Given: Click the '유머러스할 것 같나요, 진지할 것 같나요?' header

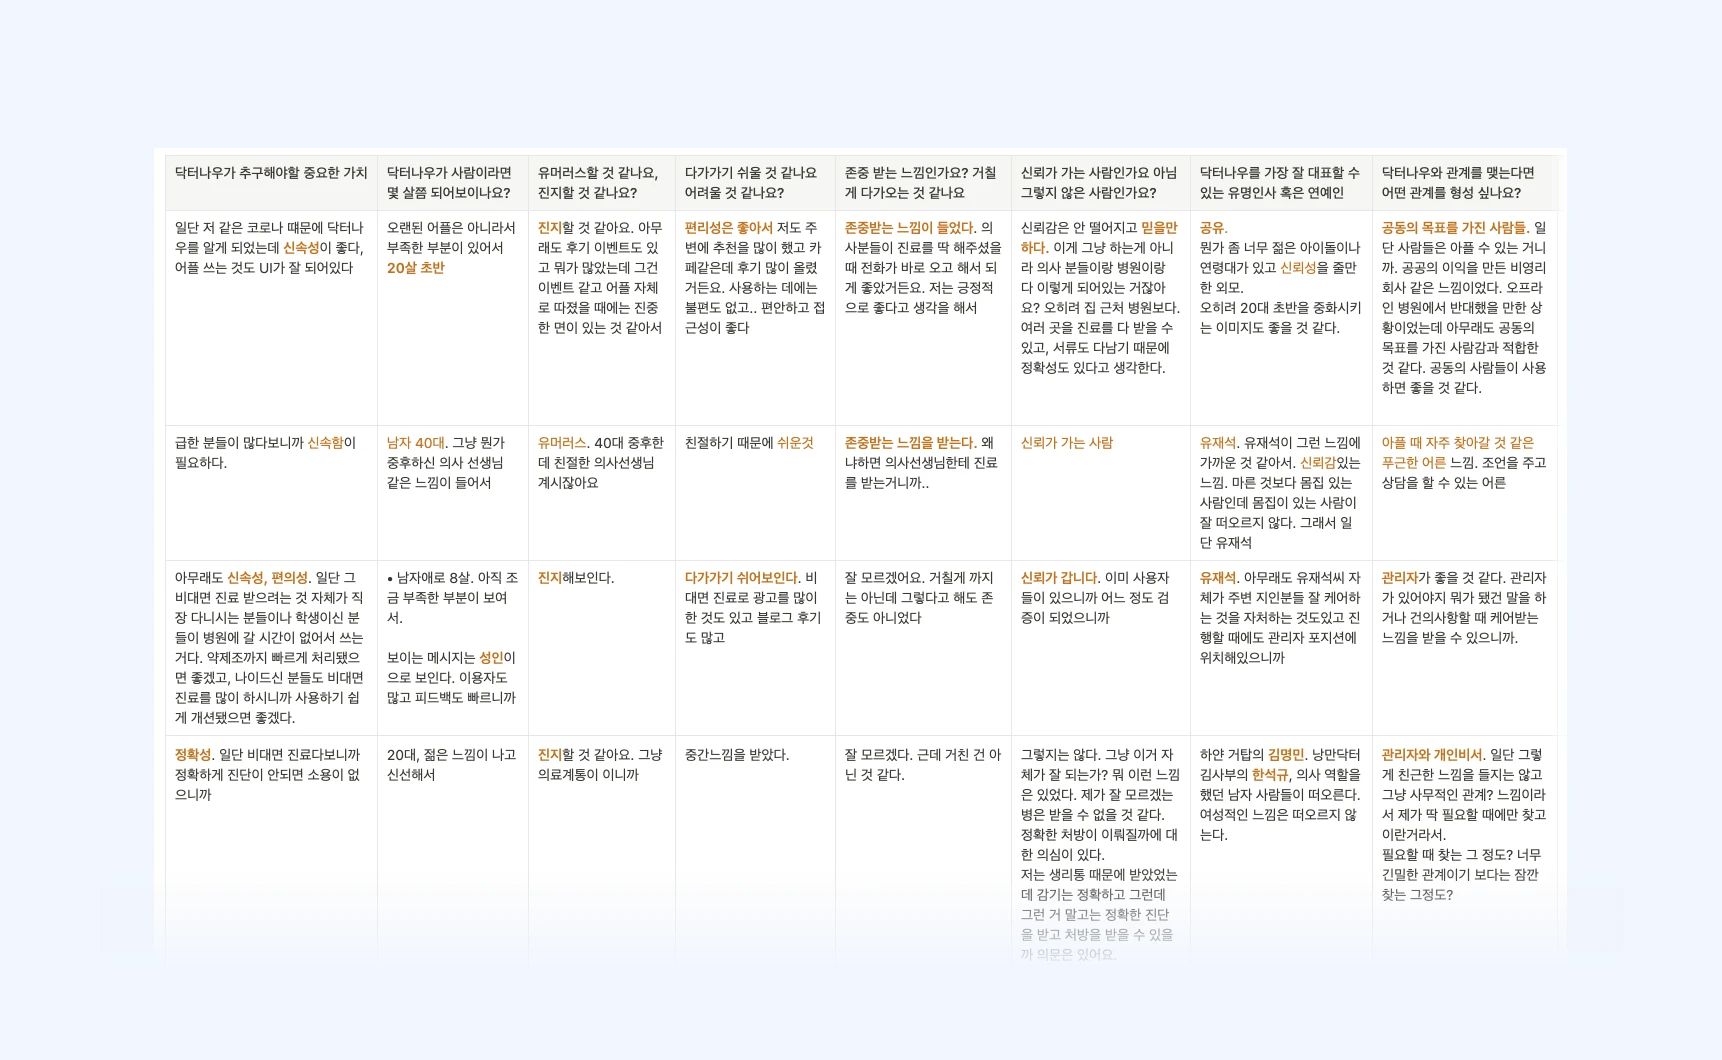Looking at the screenshot, I should [601, 183].
